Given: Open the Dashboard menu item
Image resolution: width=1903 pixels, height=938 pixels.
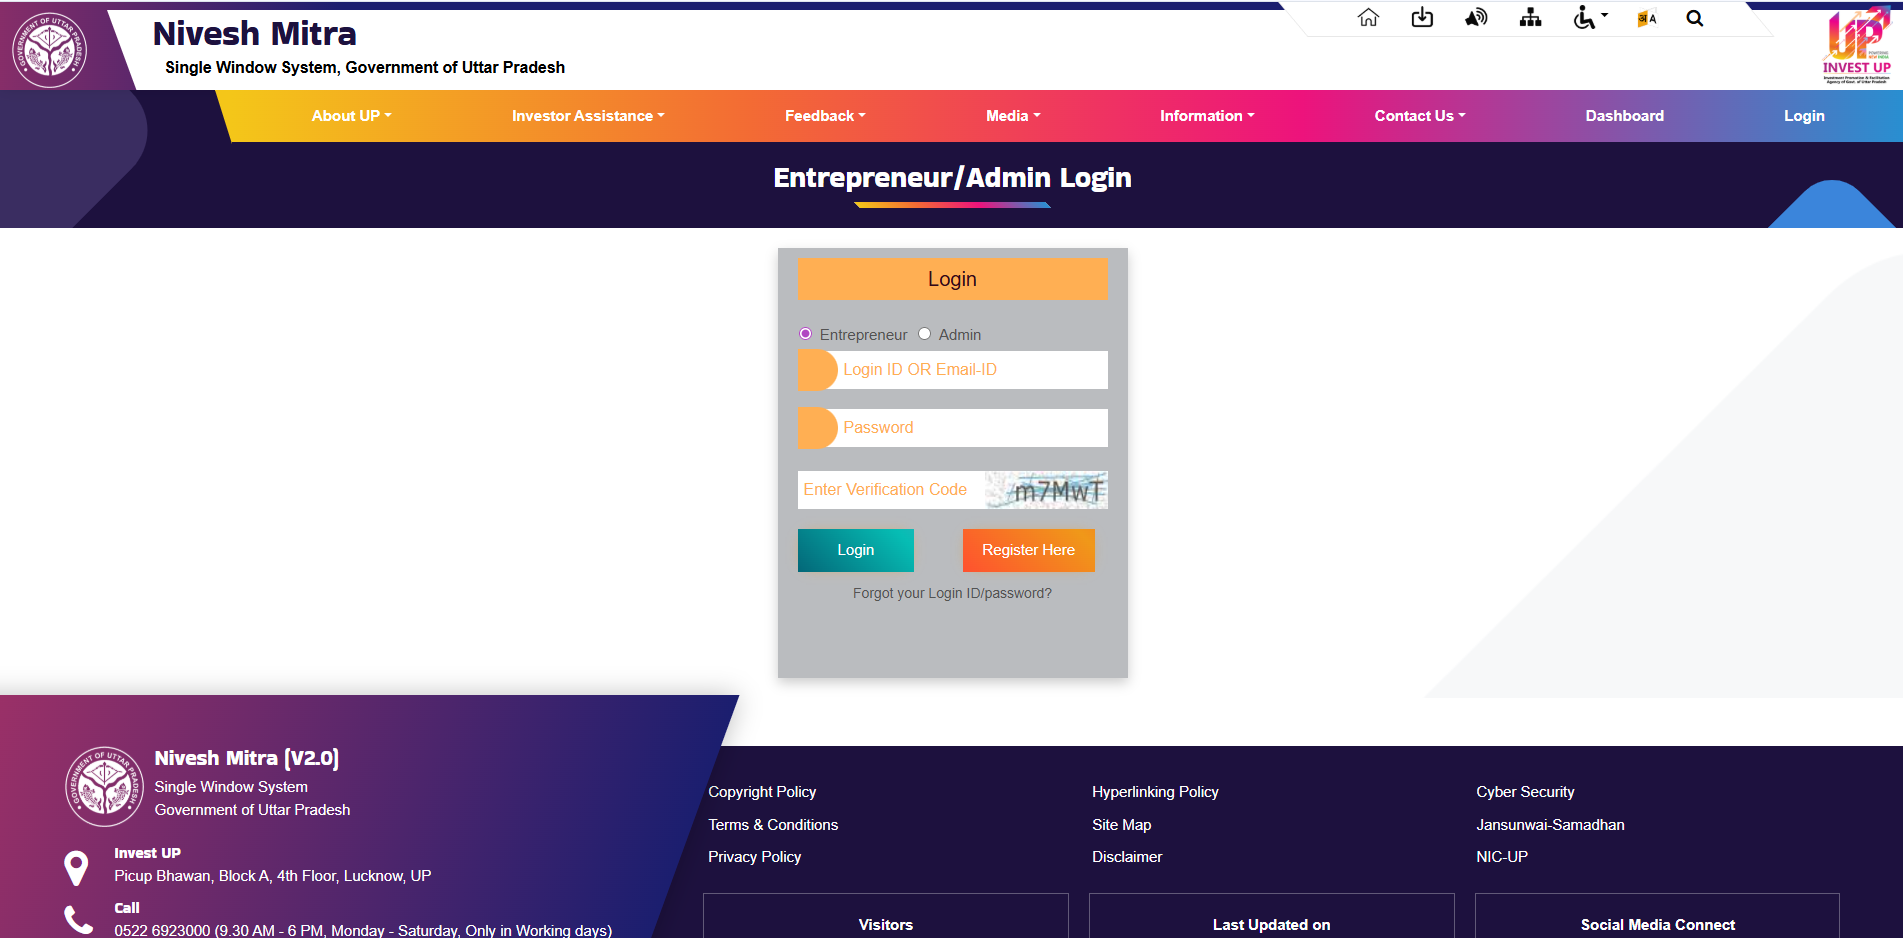Looking at the screenshot, I should (1624, 116).
